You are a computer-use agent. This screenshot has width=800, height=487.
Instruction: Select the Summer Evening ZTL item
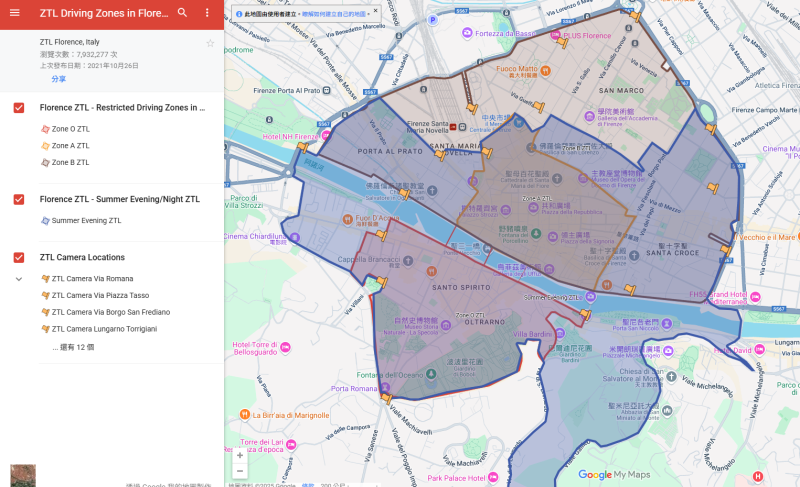[x=86, y=220]
